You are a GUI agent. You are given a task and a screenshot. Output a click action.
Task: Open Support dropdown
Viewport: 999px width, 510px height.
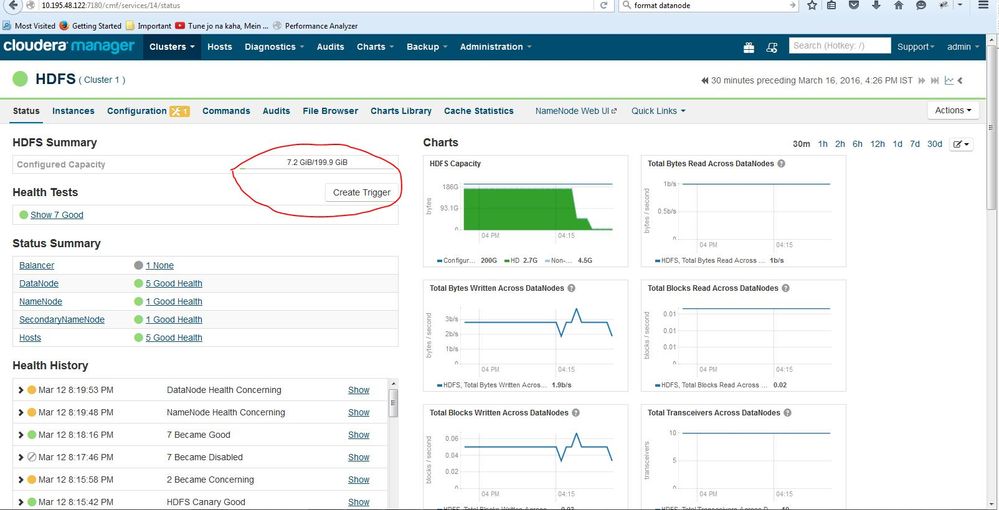(x=916, y=47)
